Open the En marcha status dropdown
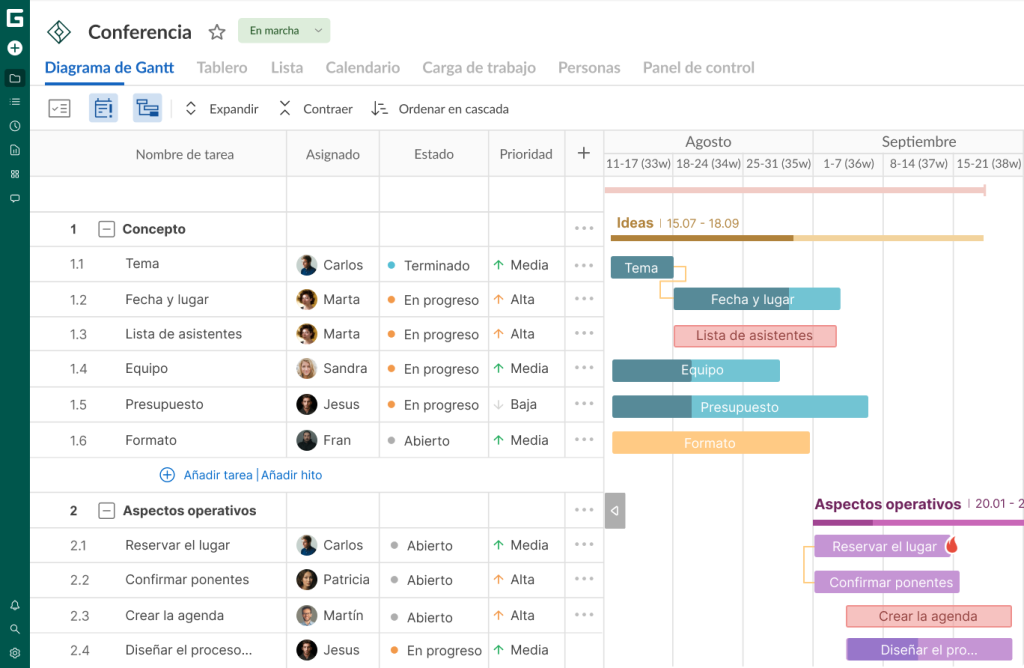Viewport: 1024px width, 668px height. [x=284, y=31]
